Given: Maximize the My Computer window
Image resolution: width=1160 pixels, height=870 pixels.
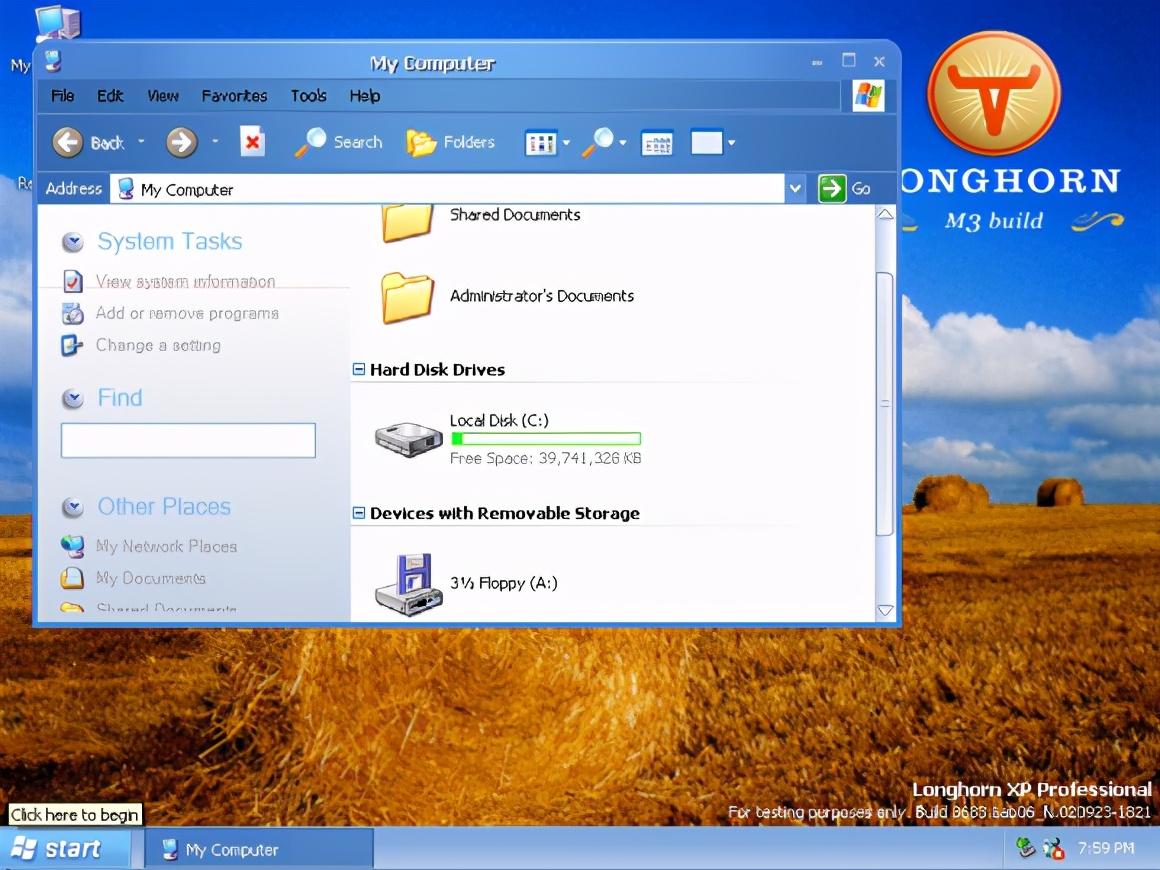Looking at the screenshot, I should (x=849, y=61).
